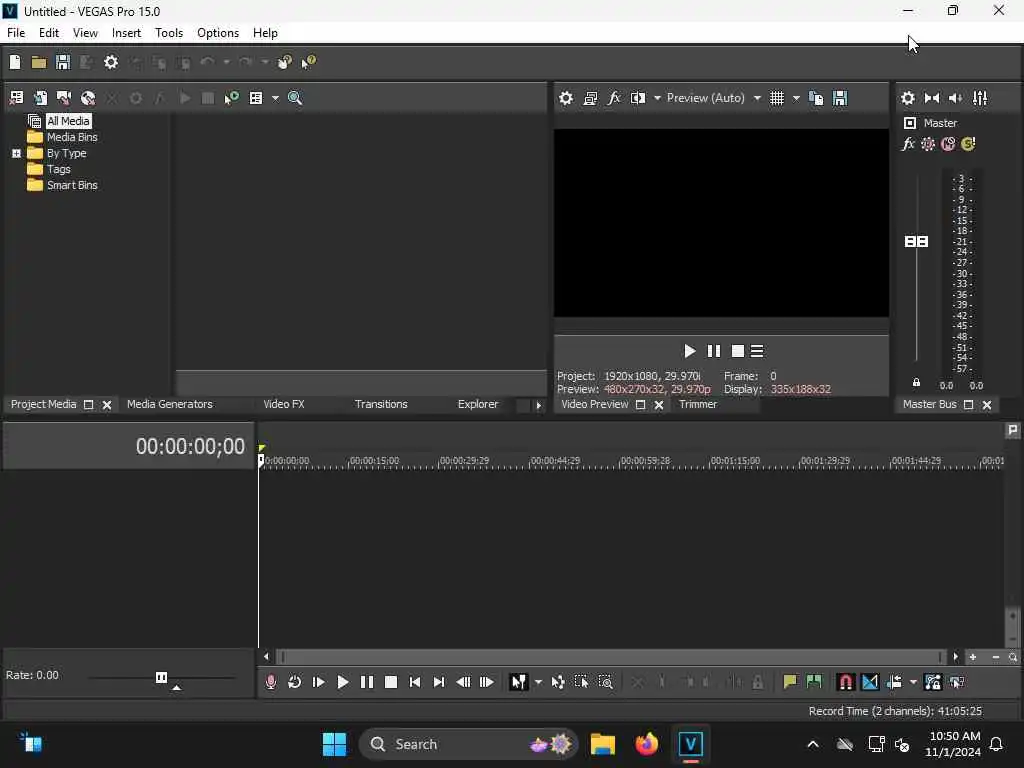Toggle Split Screen View in preview toolbar
This screenshot has height=768, width=1024.
638,98
